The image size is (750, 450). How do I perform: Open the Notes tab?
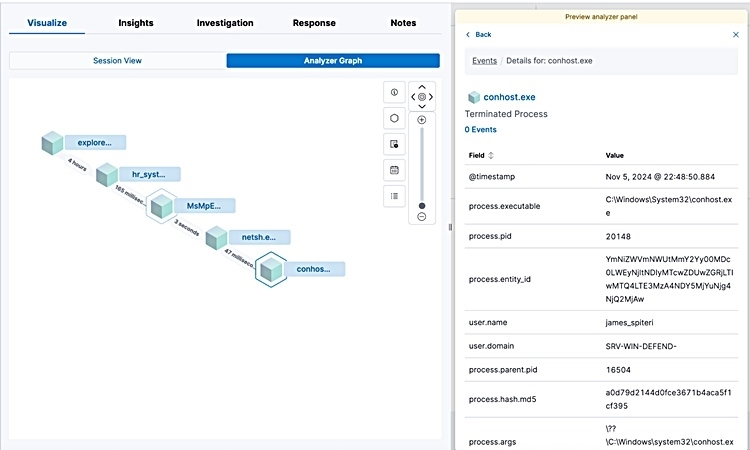pyautogui.click(x=403, y=23)
